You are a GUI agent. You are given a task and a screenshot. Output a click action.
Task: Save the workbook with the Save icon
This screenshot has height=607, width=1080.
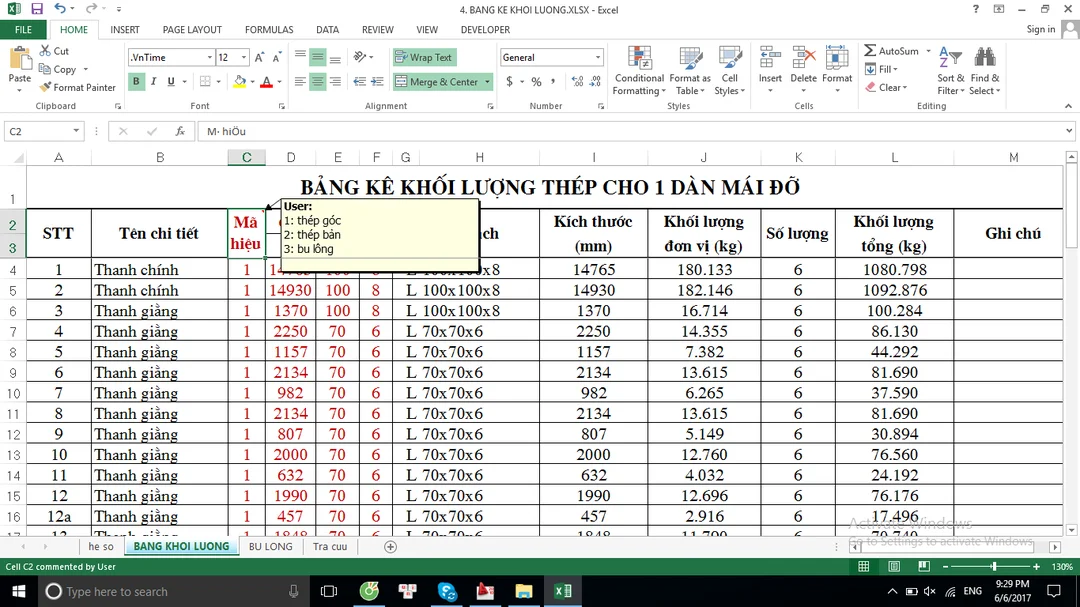click(37, 9)
